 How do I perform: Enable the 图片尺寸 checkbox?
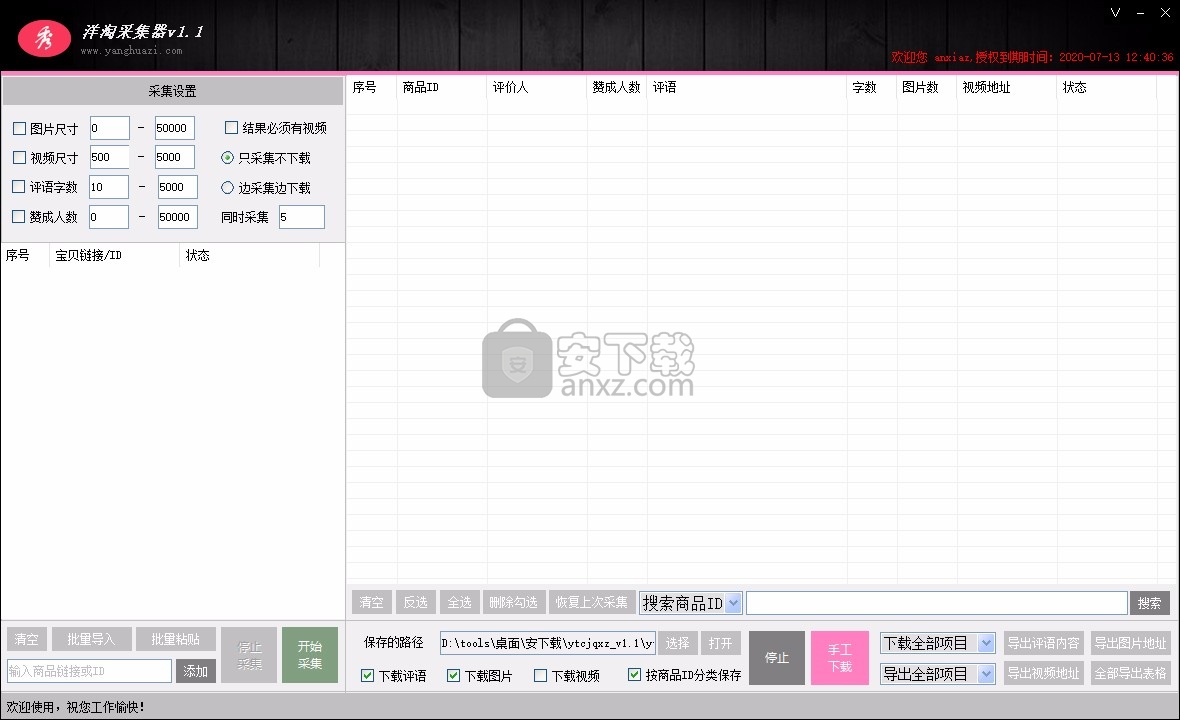(20, 129)
